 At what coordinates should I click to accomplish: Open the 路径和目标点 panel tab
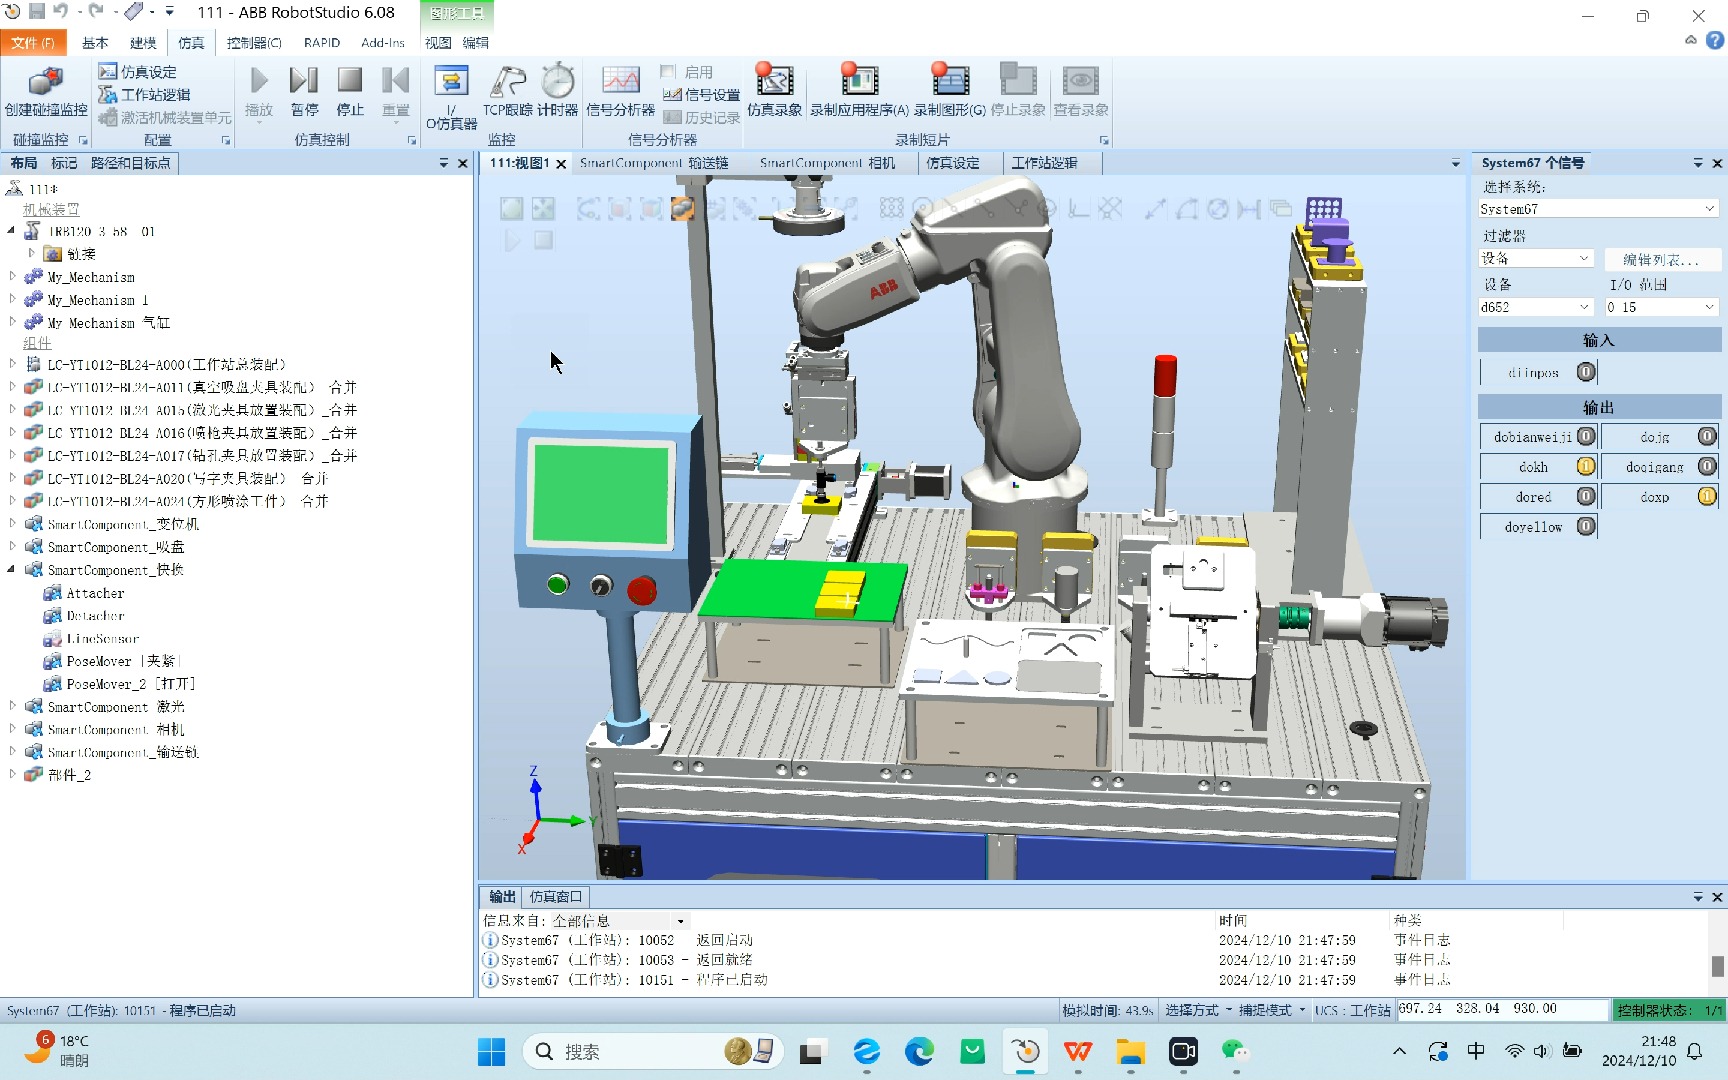(130, 163)
